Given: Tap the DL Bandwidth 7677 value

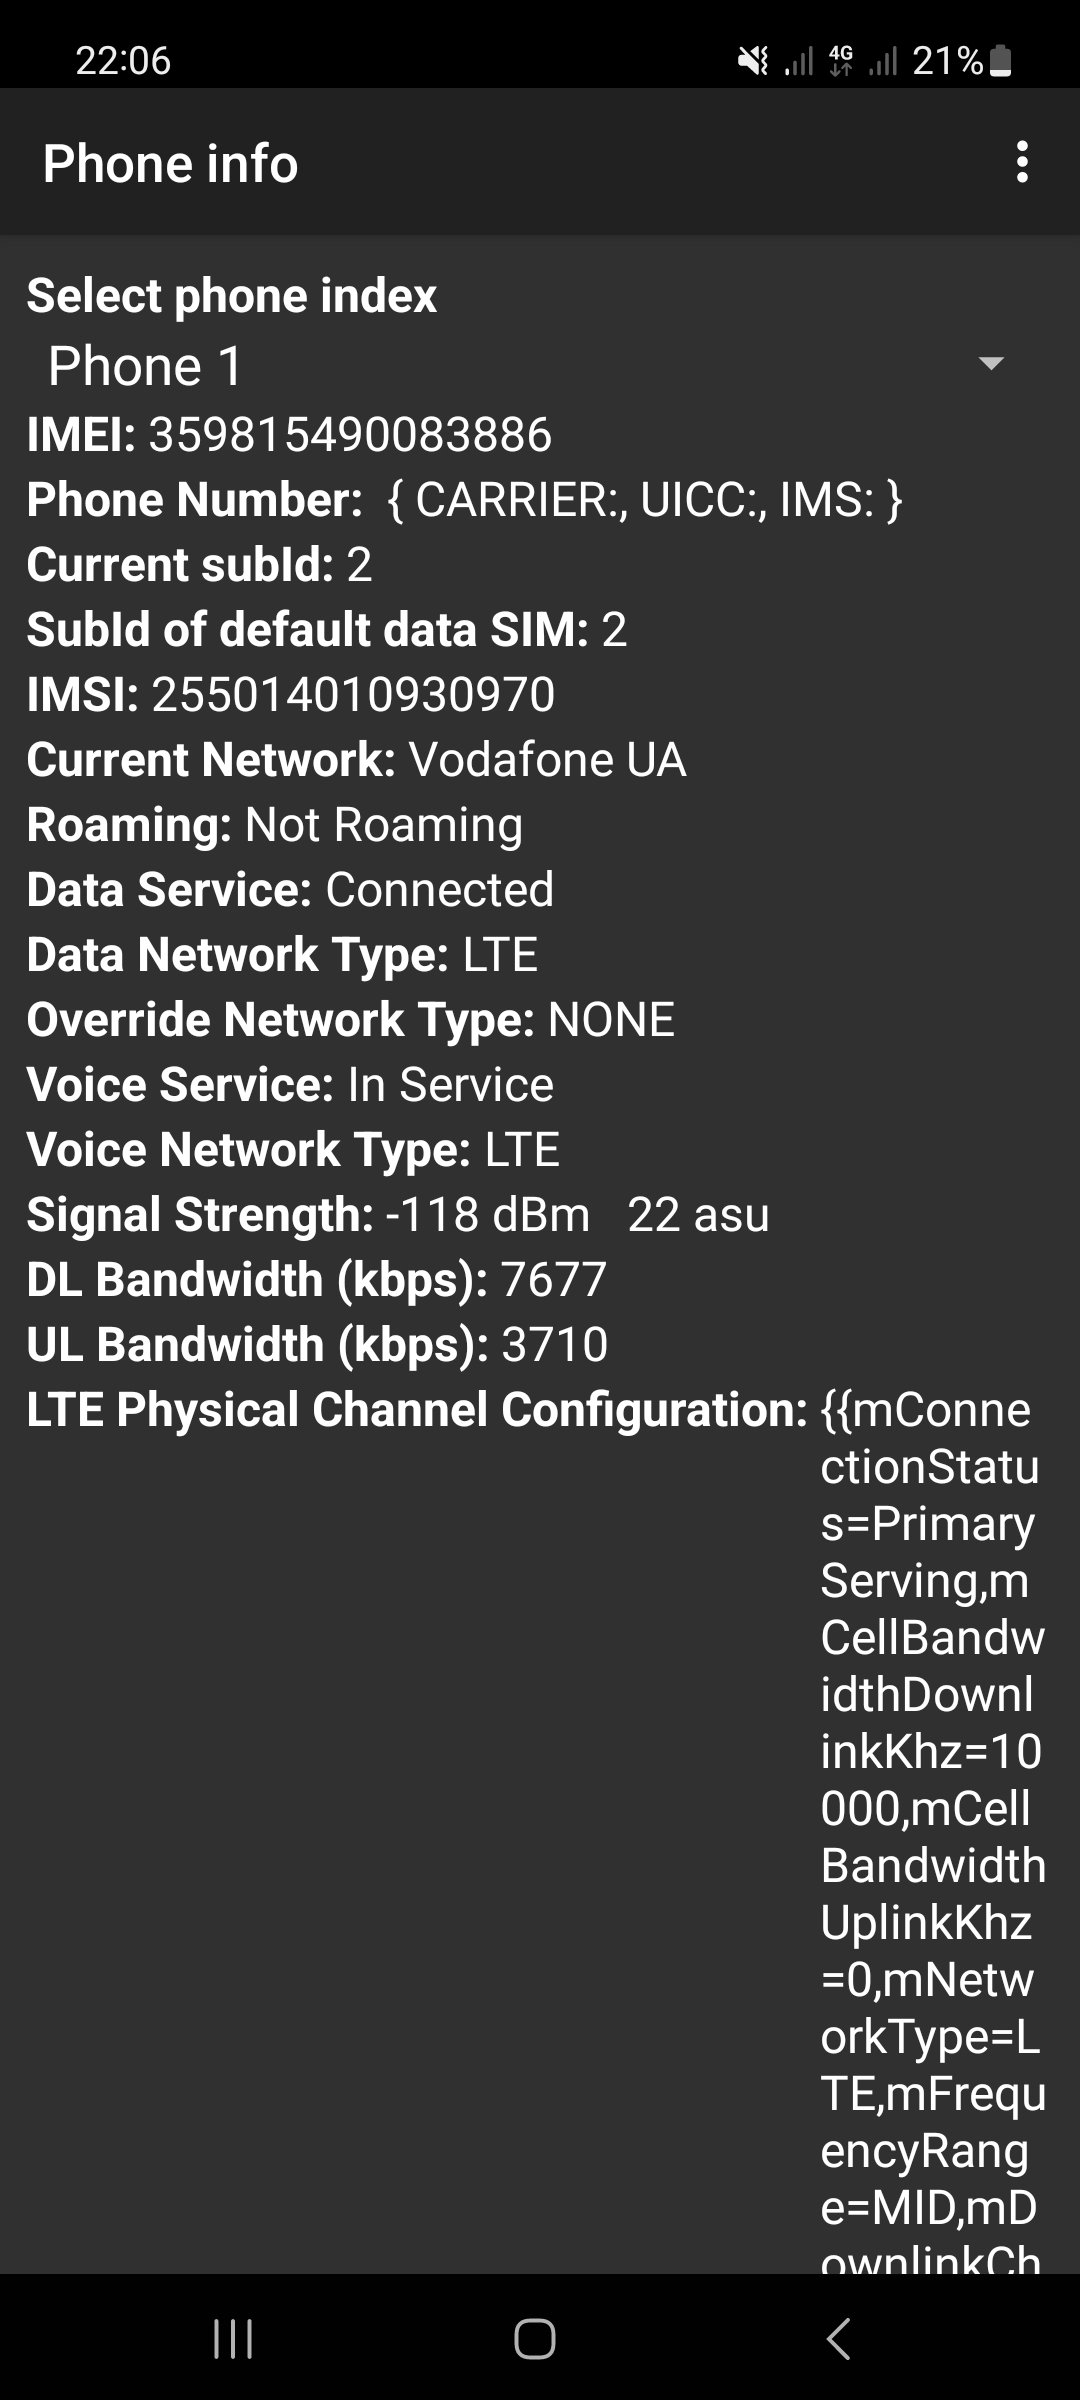Looking at the screenshot, I should pos(553,1280).
